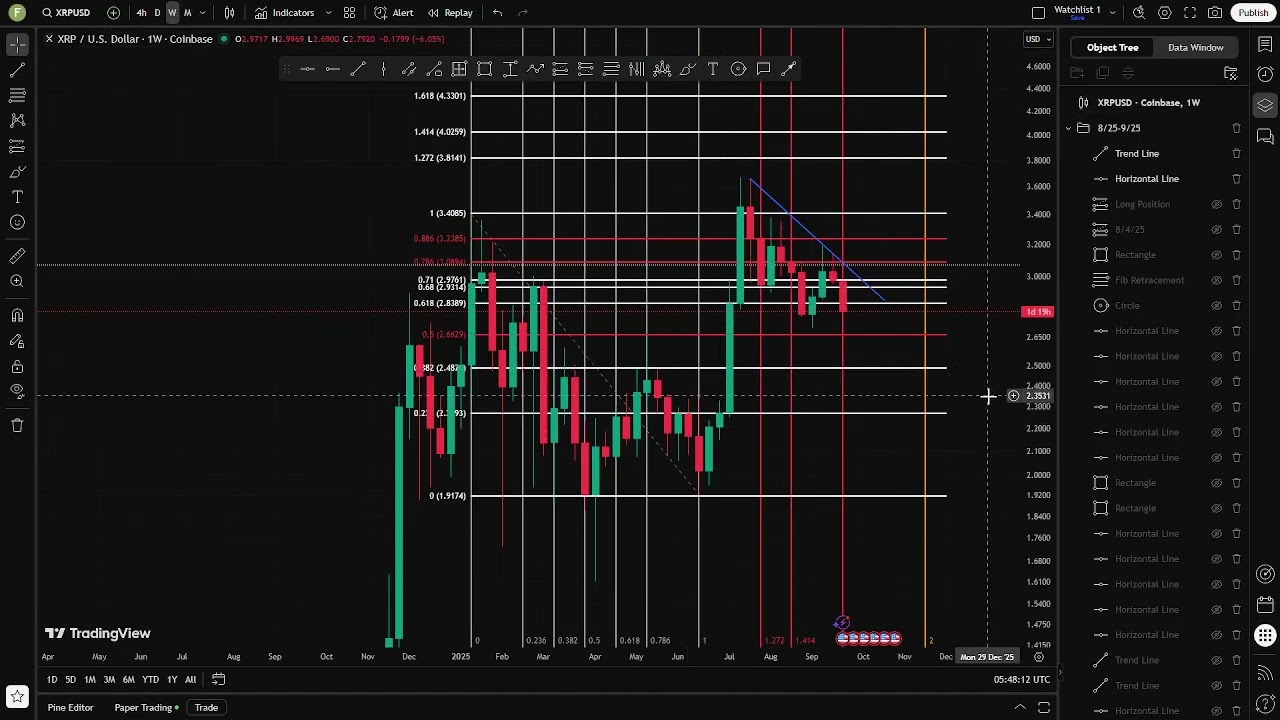
Task: Set the date range to 3M
Action: [x=109, y=680]
